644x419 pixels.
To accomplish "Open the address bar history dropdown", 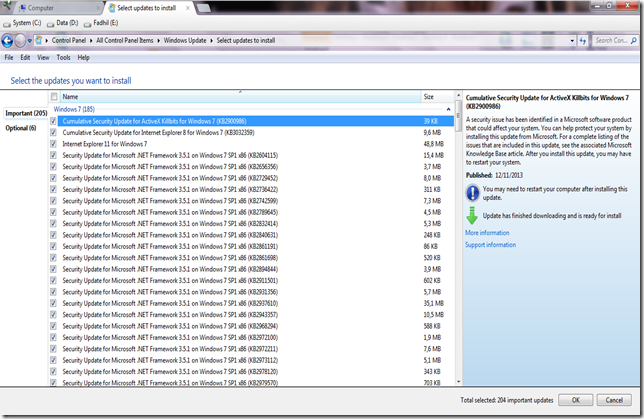I will 572,41.
